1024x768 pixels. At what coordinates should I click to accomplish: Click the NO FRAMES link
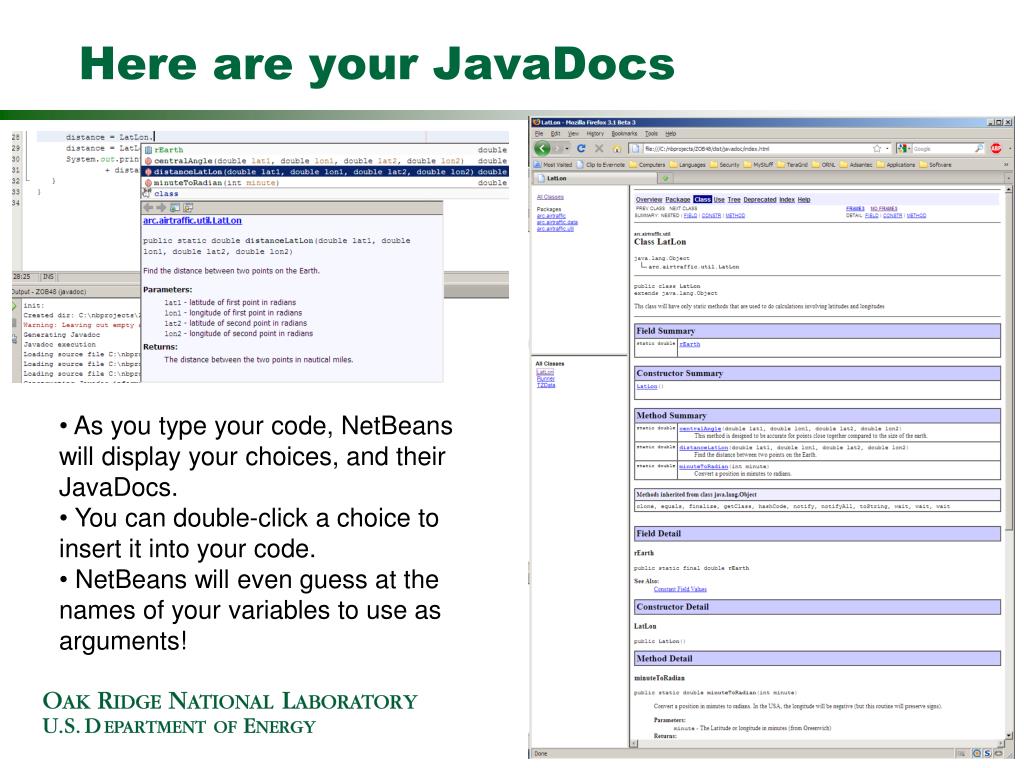tap(884, 208)
